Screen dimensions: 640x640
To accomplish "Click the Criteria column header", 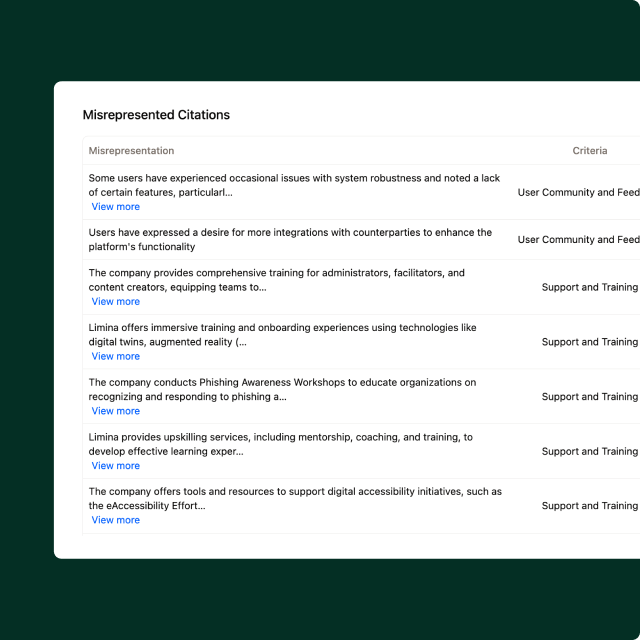I will (x=589, y=151).
